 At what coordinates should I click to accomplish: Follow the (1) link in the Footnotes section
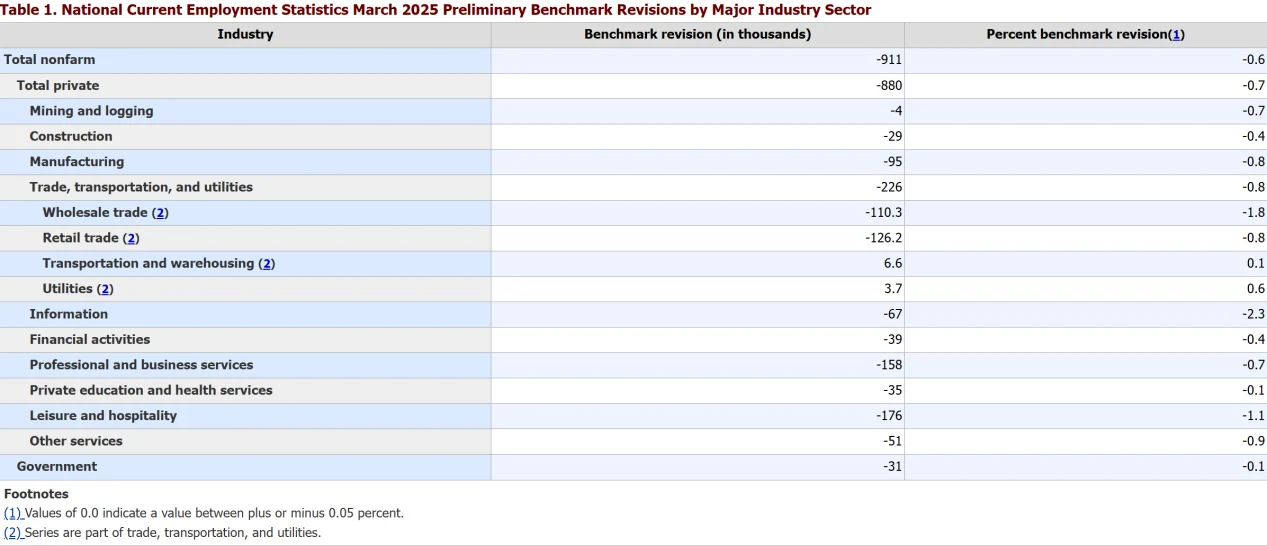tap(13, 513)
